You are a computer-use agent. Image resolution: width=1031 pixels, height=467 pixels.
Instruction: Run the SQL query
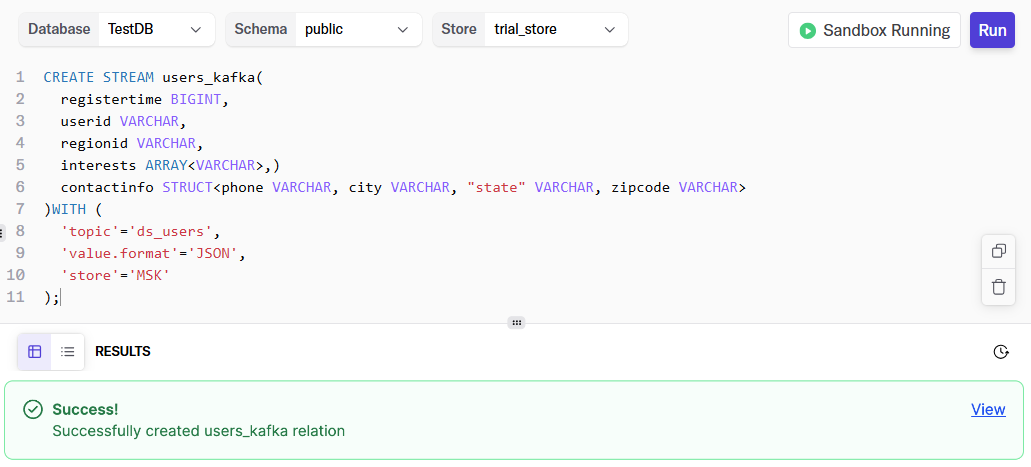pos(992,30)
